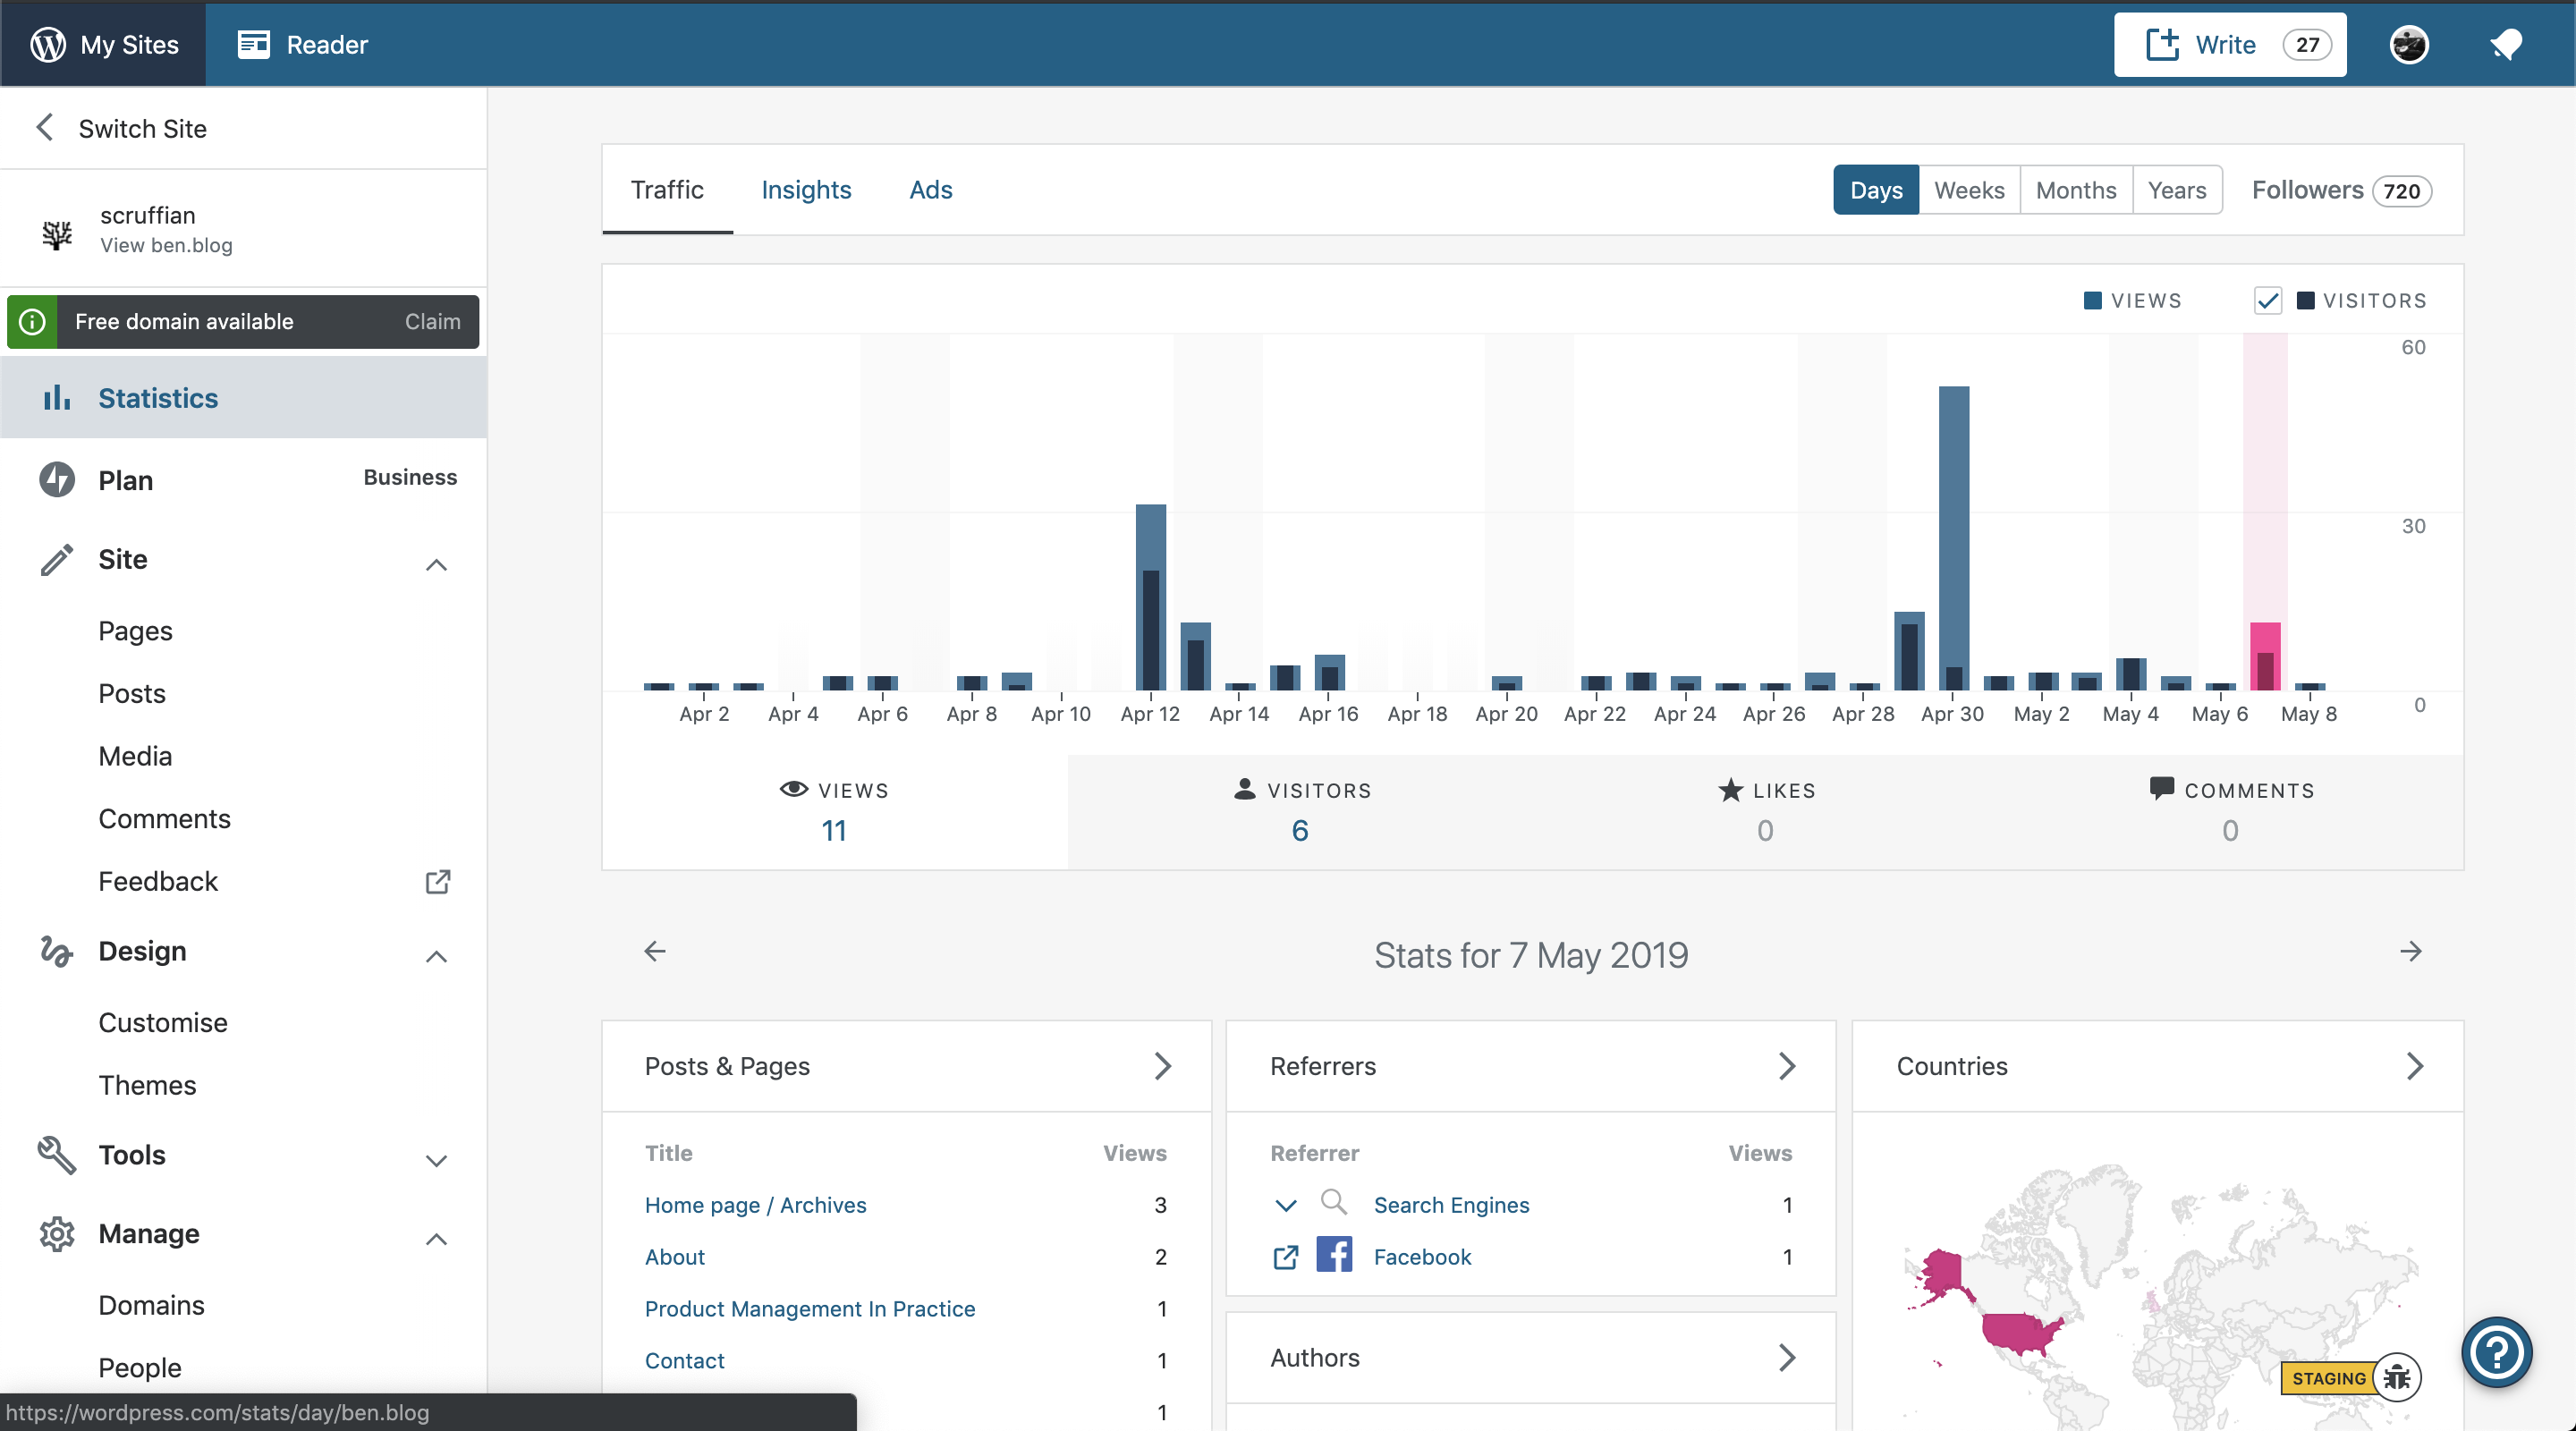Viewport: 2576px width, 1431px height.
Task: Expand the Posts & Pages panel chevron
Action: click(x=1163, y=1066)
